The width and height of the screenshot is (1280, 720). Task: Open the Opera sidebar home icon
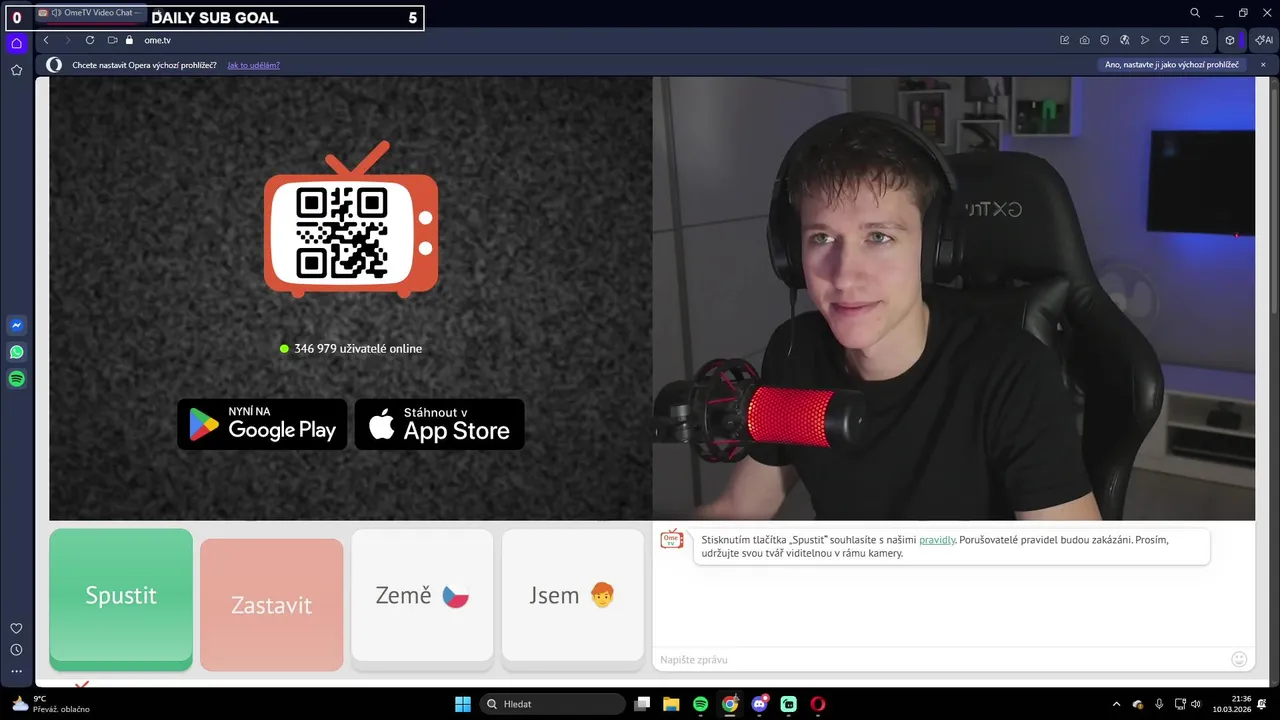point(16,43)
